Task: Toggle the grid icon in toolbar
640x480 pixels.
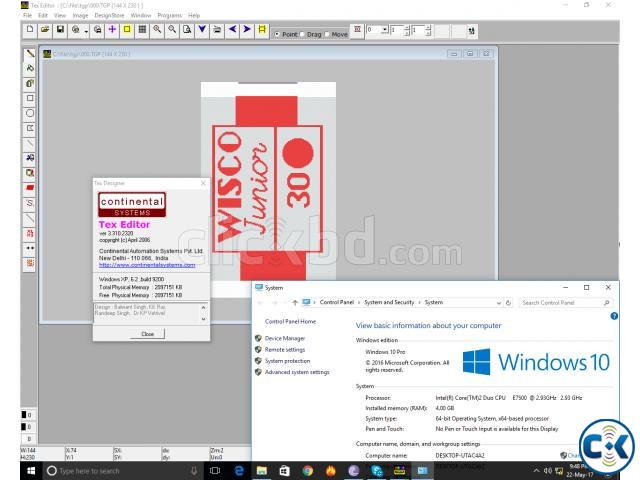Action: [x=142, y=30]
